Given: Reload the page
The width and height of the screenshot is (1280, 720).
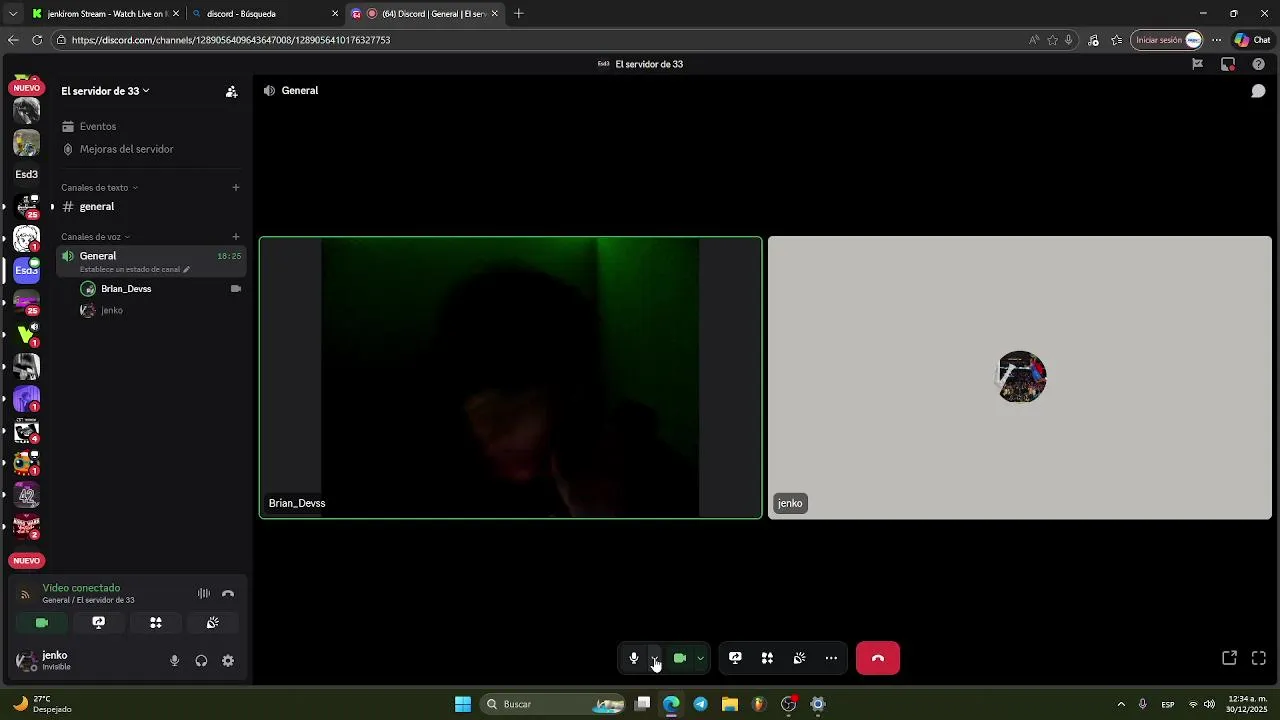Looking at the screenshot, I should point(37,40).
